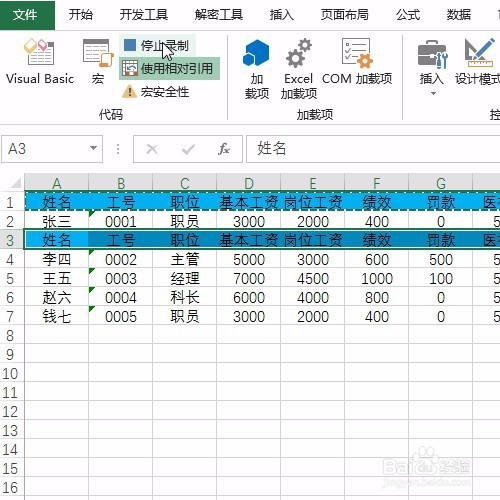The image size is (500, 500).
Task: Click cell with value 1000
Action: click(x=377, y=278)
